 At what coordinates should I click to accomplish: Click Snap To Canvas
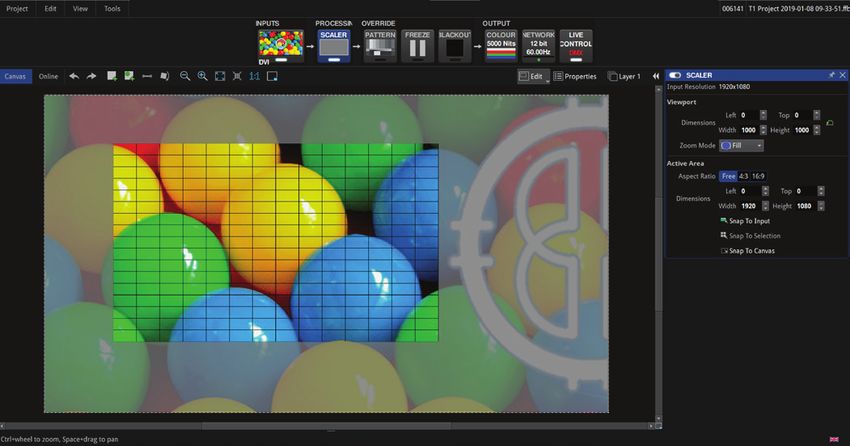pyautogui.click(x=748, y=251)
